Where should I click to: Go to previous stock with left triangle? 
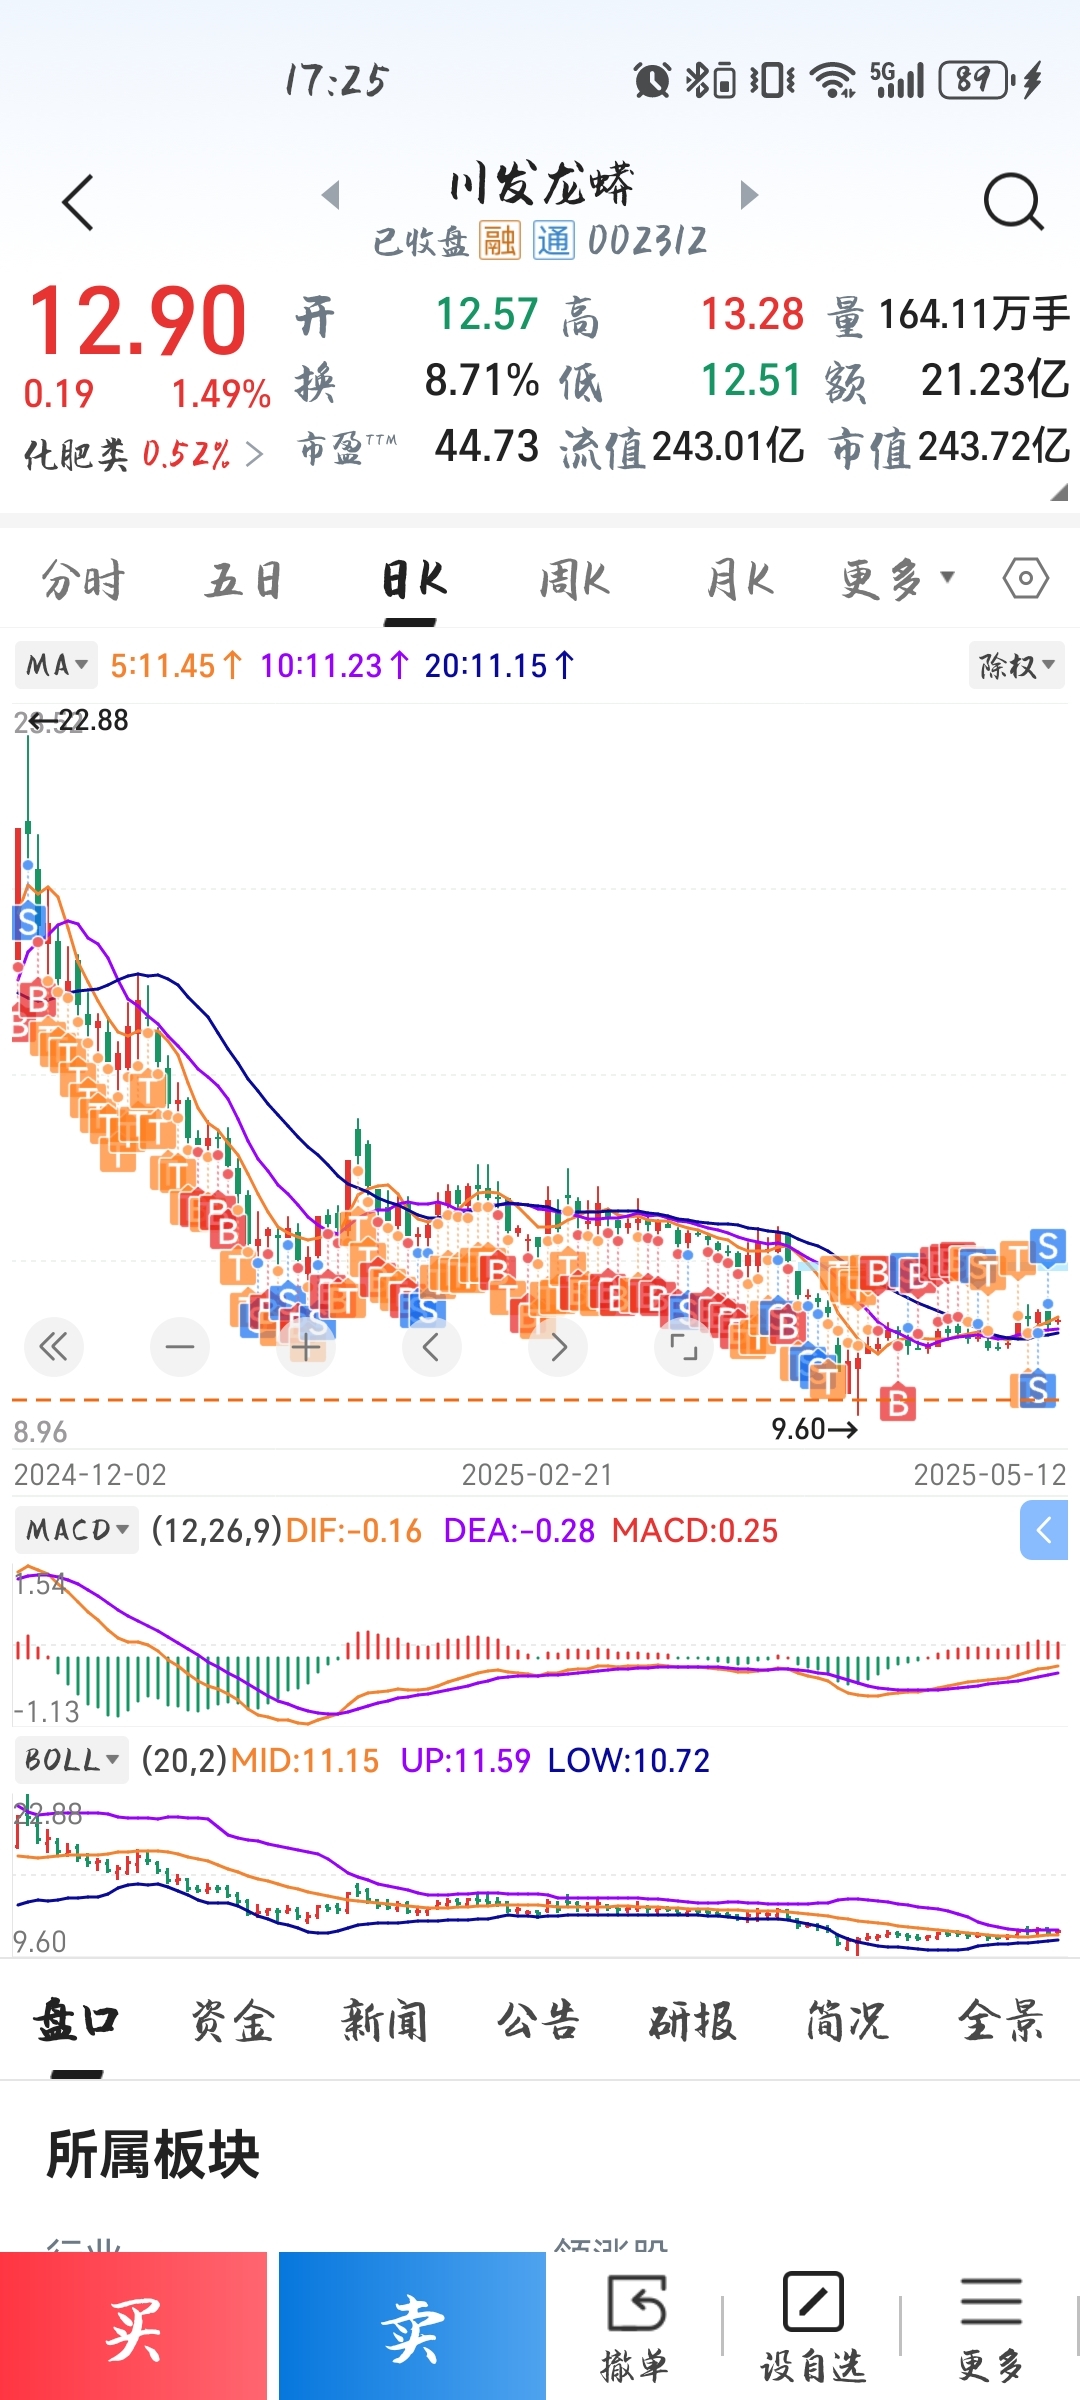[x=331, y=194]
